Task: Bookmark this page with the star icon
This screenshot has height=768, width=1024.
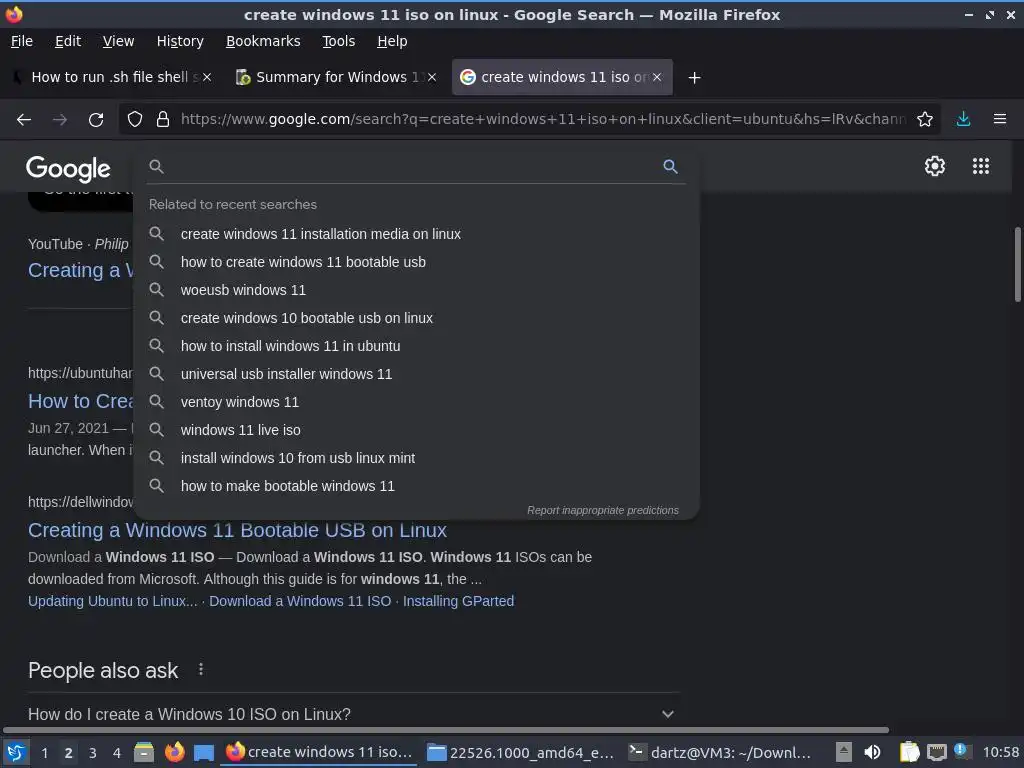Action: click(924, 120)
